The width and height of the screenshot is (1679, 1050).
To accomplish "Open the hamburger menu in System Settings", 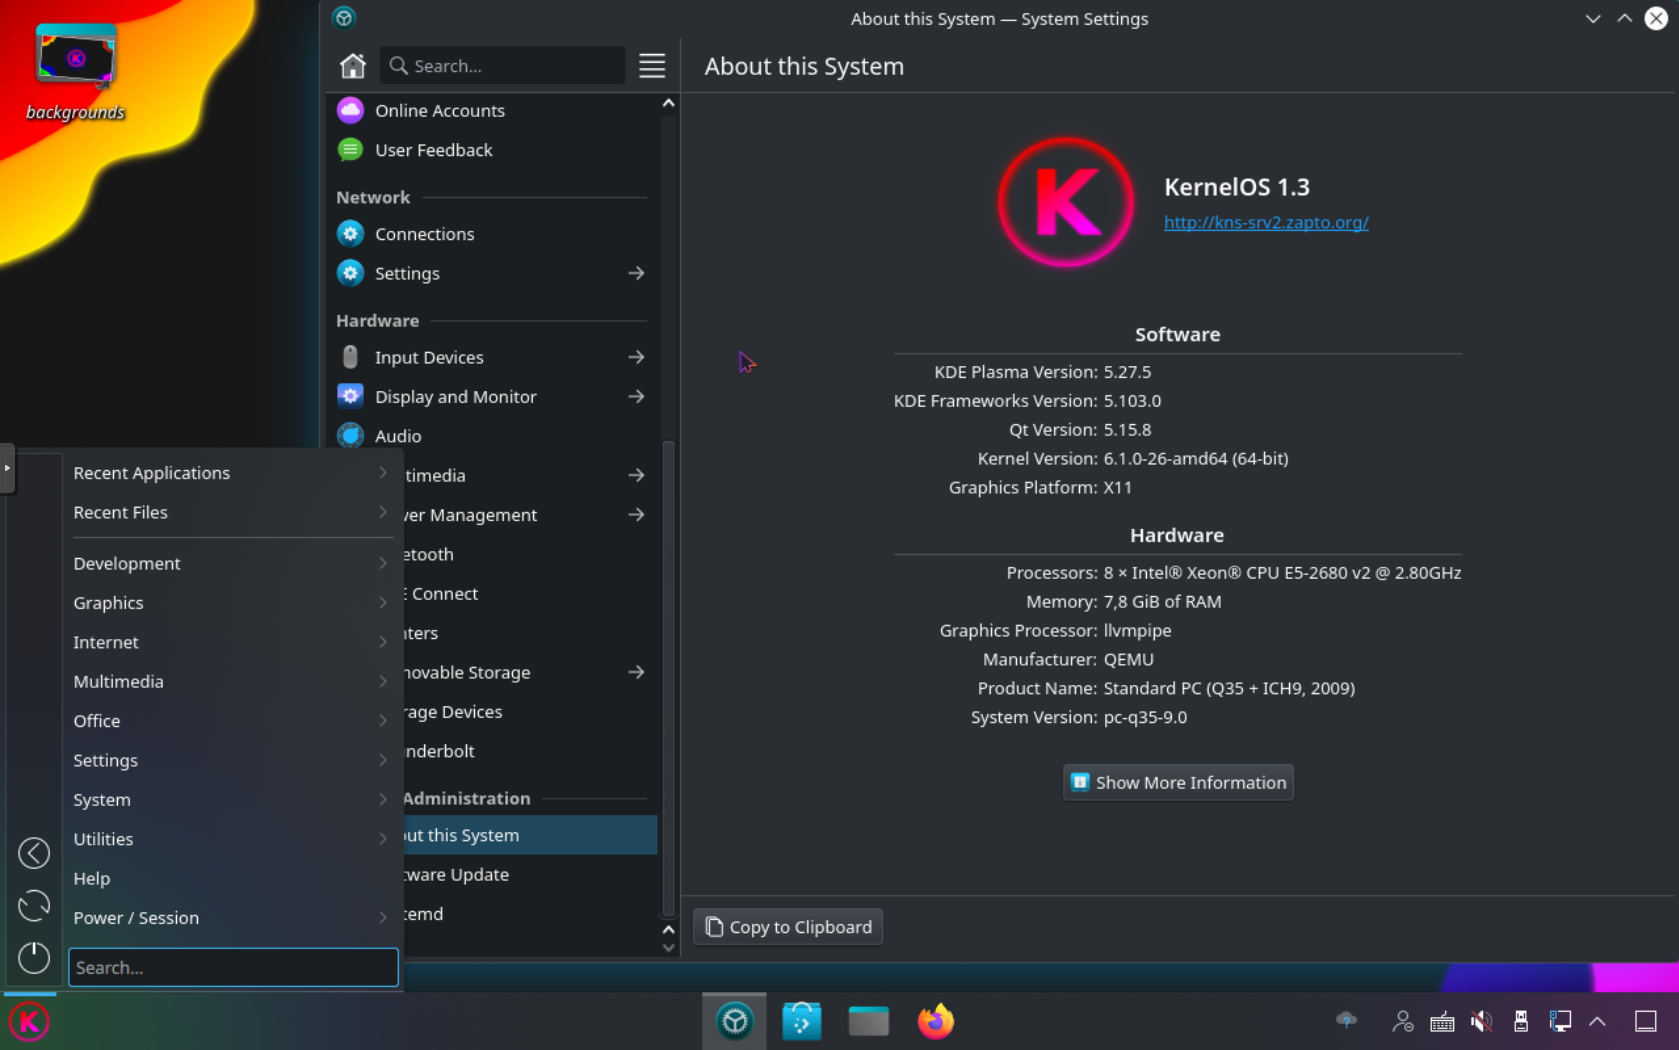I will pyautogui.click(x=652, y=66).
